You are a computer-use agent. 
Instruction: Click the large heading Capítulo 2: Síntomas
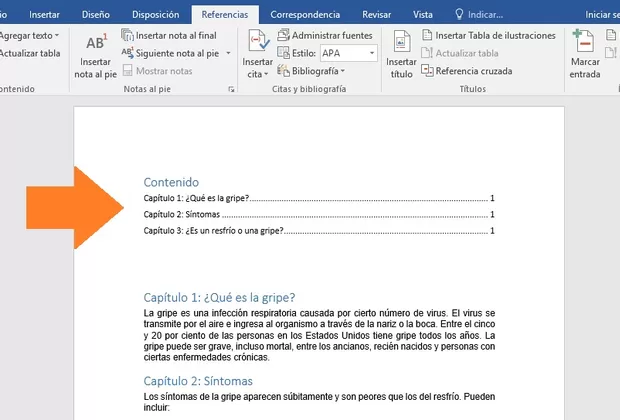click(x=198, y=381)
